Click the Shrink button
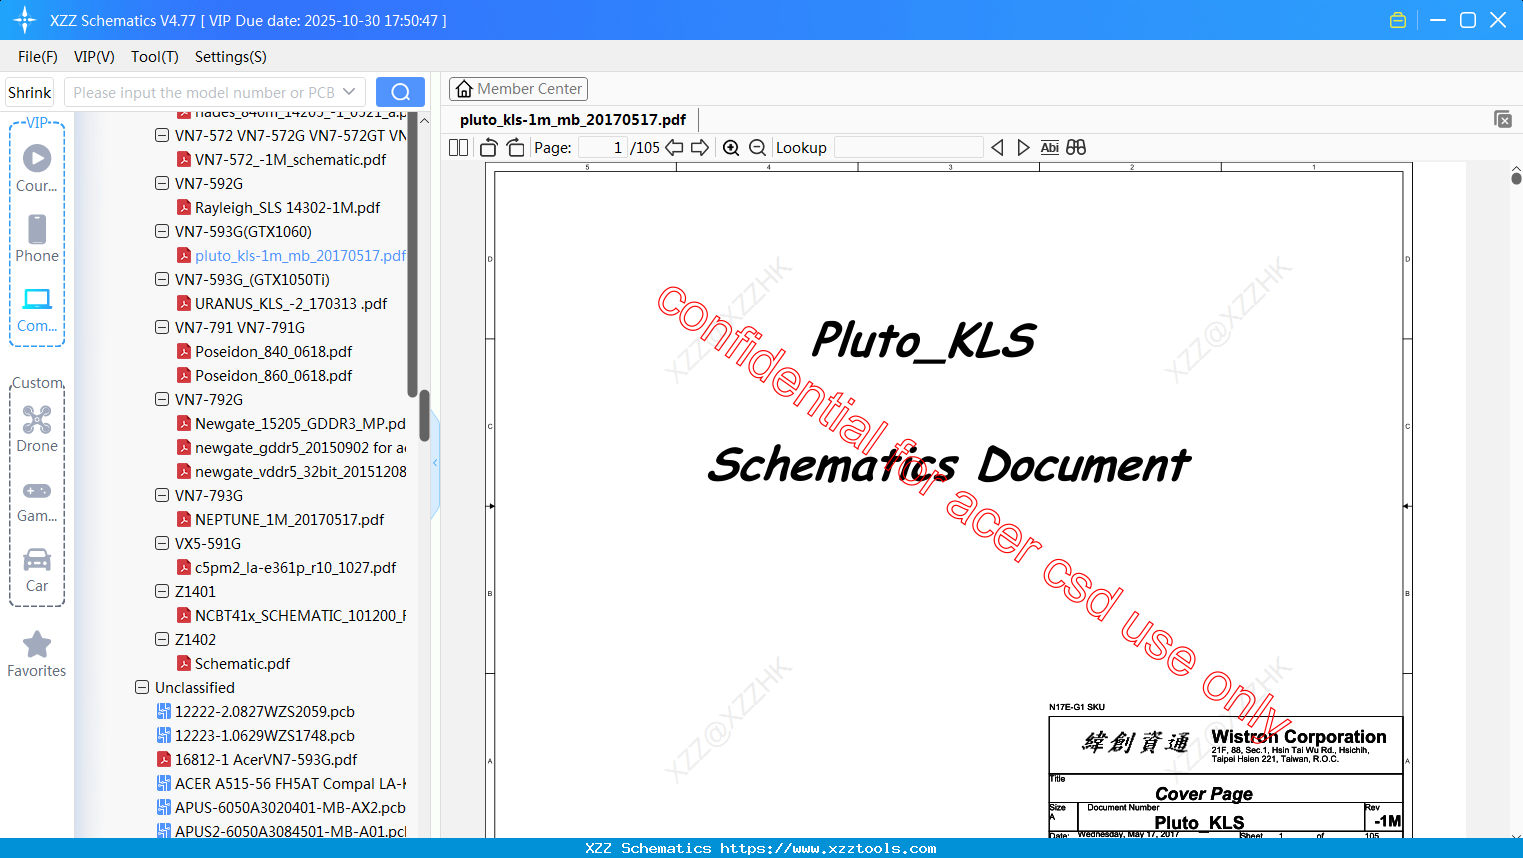Image resolution: width=1523 pixels, height=858 pixels. coord(30,92)
